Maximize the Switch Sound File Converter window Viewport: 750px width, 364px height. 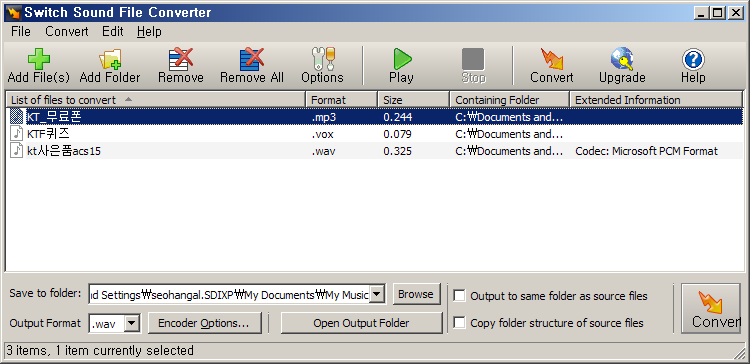pos(718,13)
